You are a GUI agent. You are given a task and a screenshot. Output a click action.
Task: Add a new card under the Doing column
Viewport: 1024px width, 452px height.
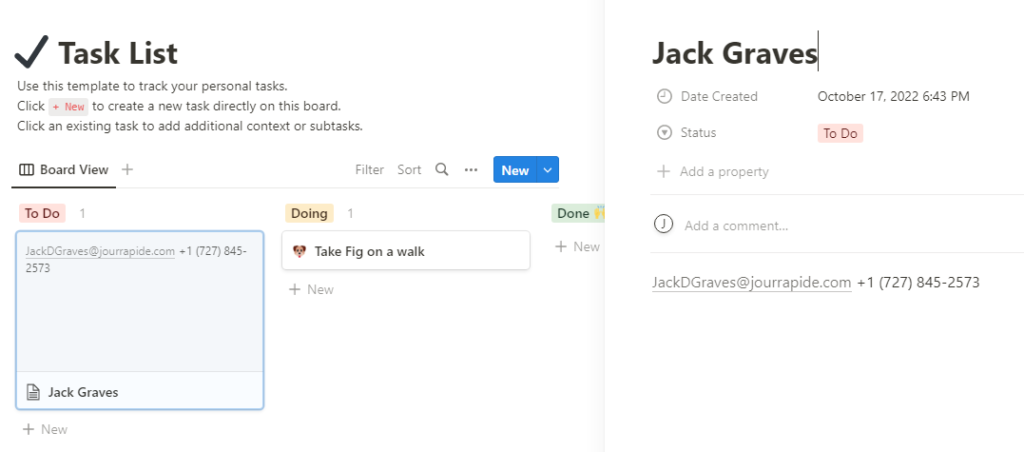click(311, 289)
